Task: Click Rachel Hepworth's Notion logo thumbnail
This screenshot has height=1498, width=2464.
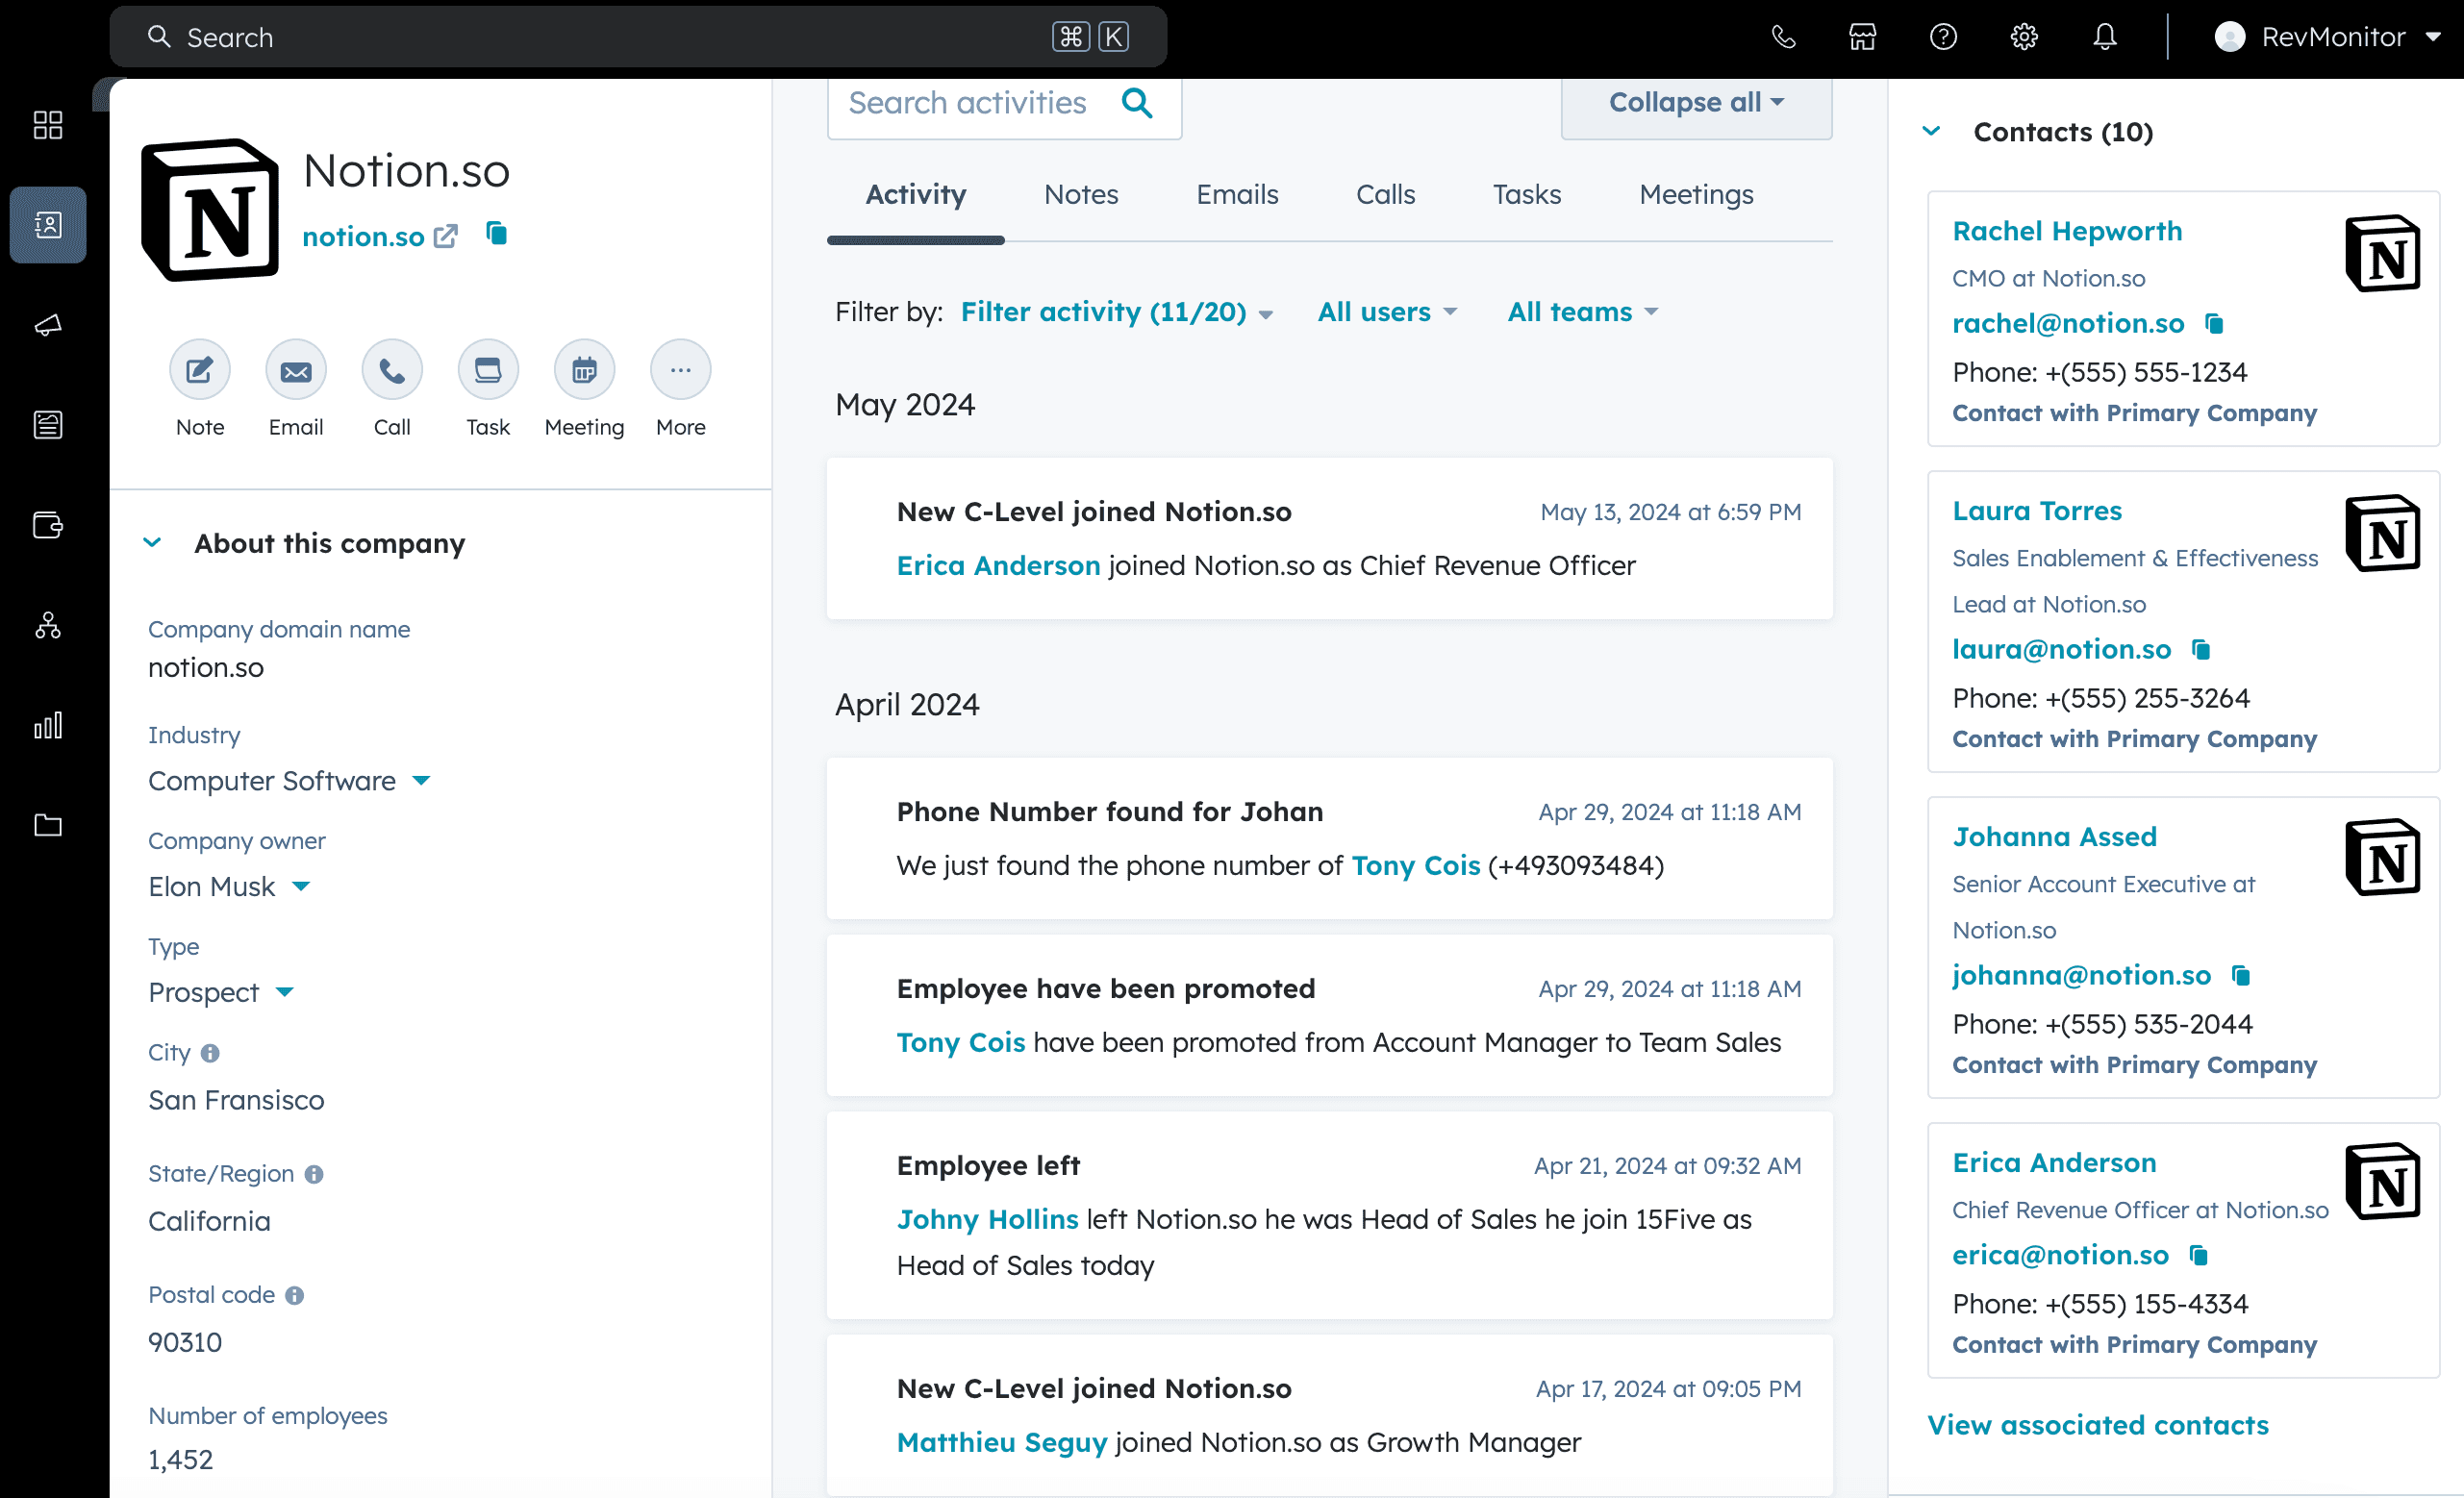Action: 2383,254
